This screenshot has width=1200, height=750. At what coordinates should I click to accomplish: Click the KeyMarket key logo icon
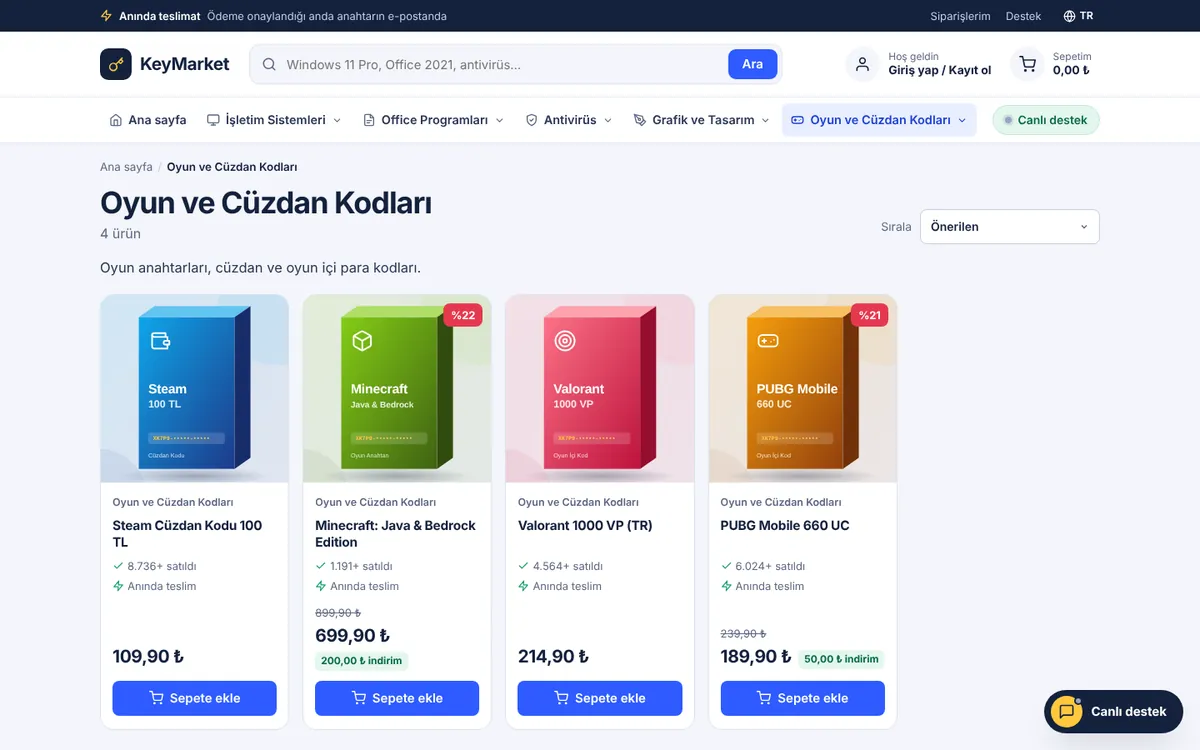point(116,64)
